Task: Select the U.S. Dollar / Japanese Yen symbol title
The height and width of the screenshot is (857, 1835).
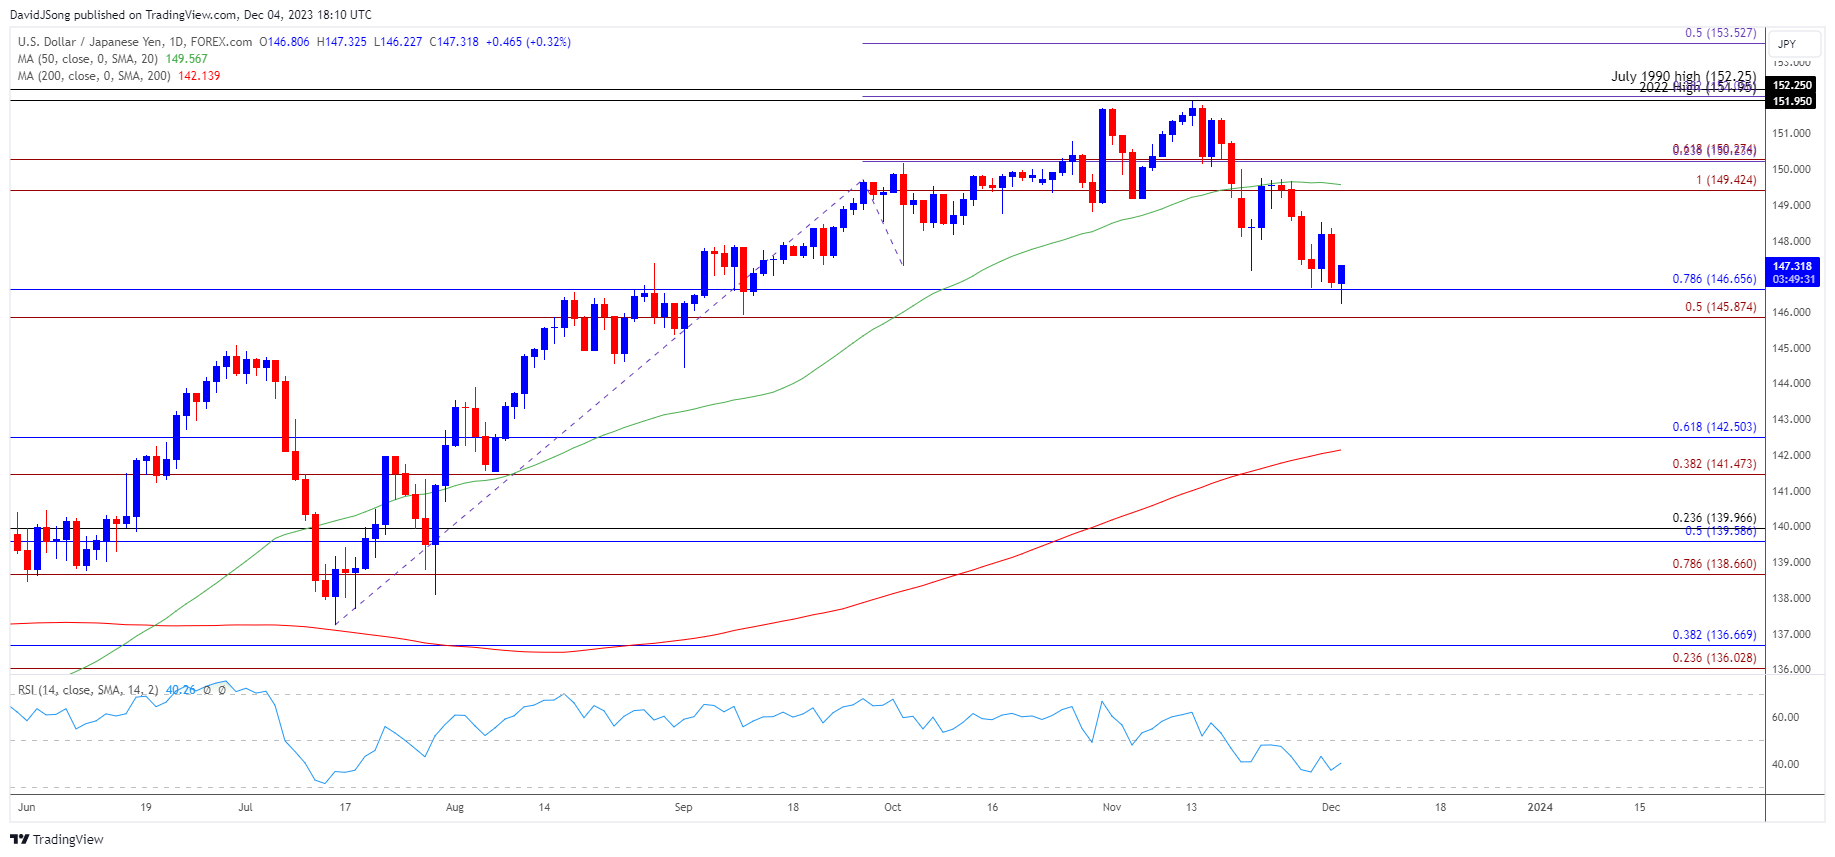Action: [135, 42]
